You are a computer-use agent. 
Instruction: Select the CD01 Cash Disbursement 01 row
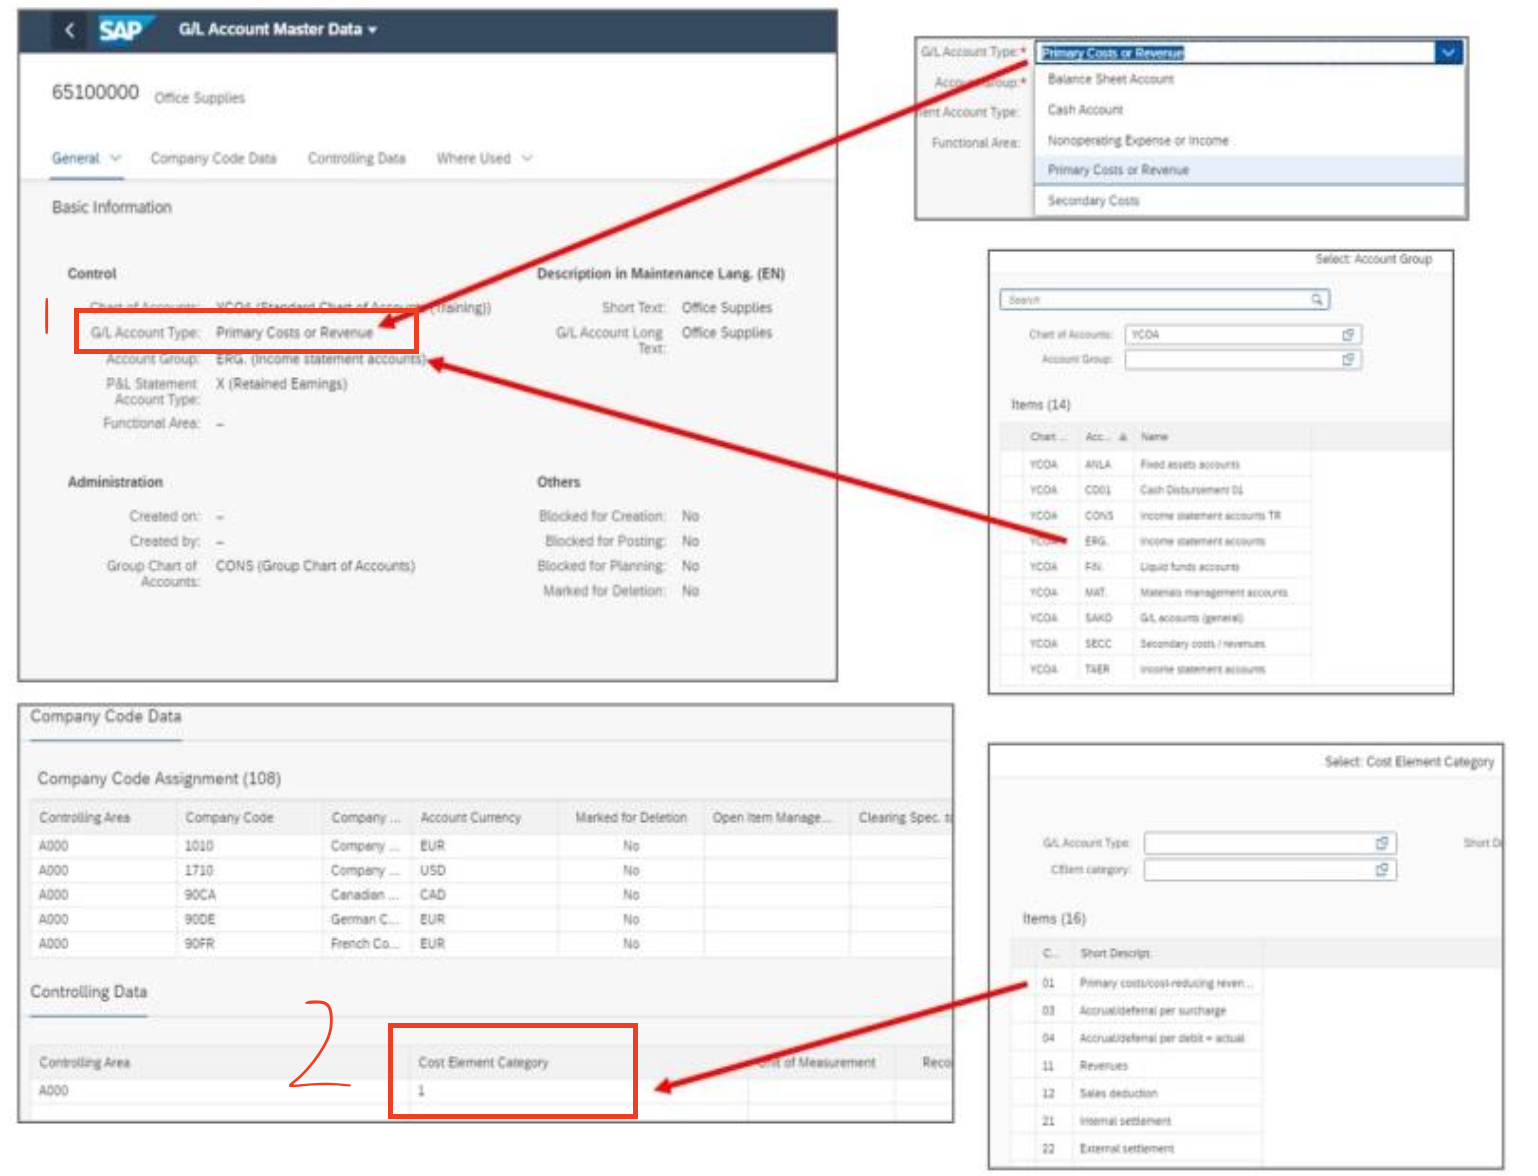click(1155, 490)
